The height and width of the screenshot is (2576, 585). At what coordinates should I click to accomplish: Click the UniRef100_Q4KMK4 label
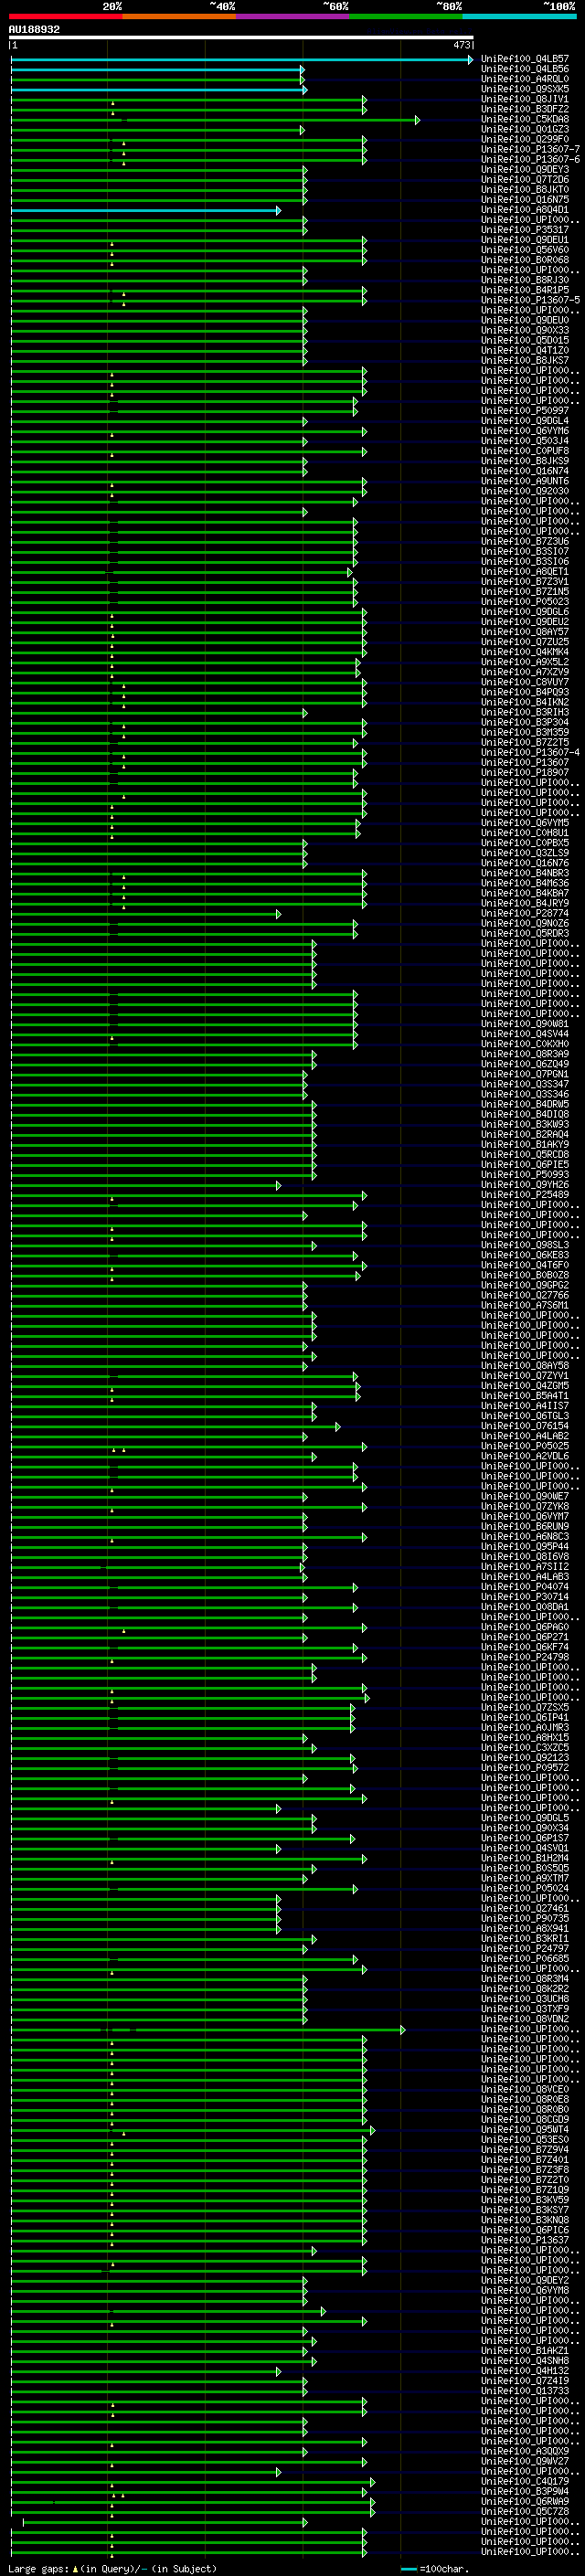coord(525,652)
